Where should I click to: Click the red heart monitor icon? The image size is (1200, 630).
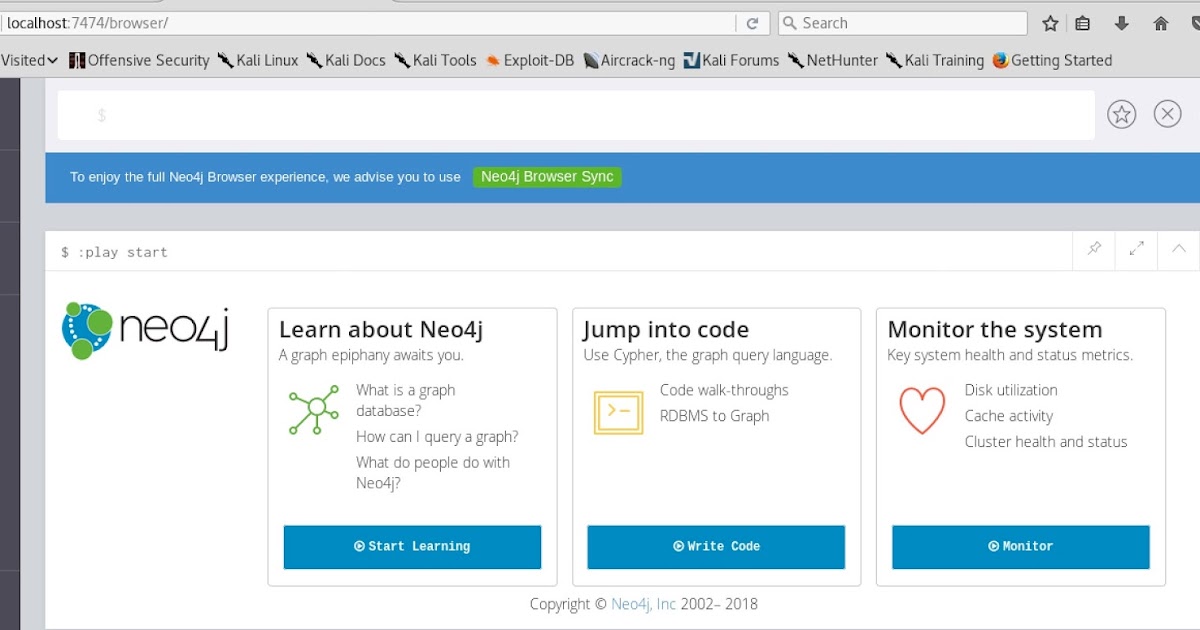(x=922, y=410)
